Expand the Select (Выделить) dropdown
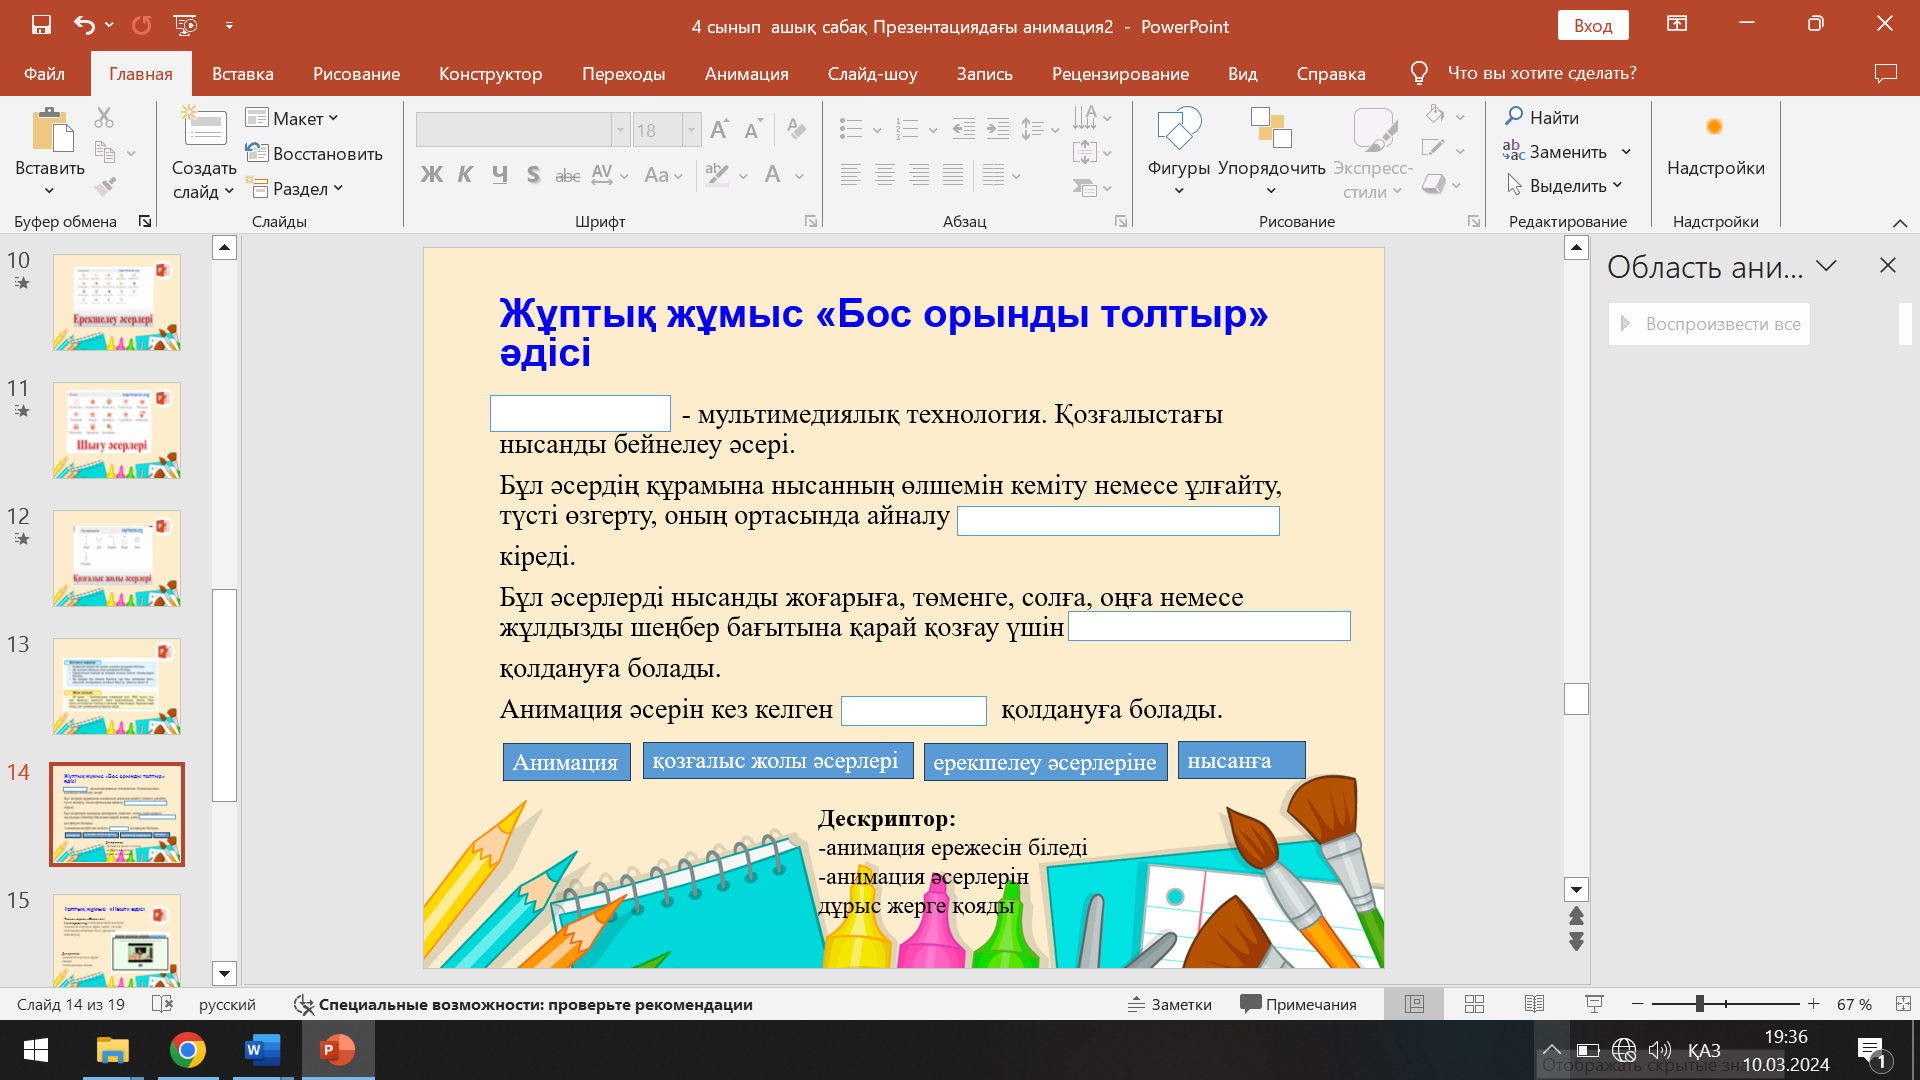1920x1080 pixels. [x=1565, y=185]
